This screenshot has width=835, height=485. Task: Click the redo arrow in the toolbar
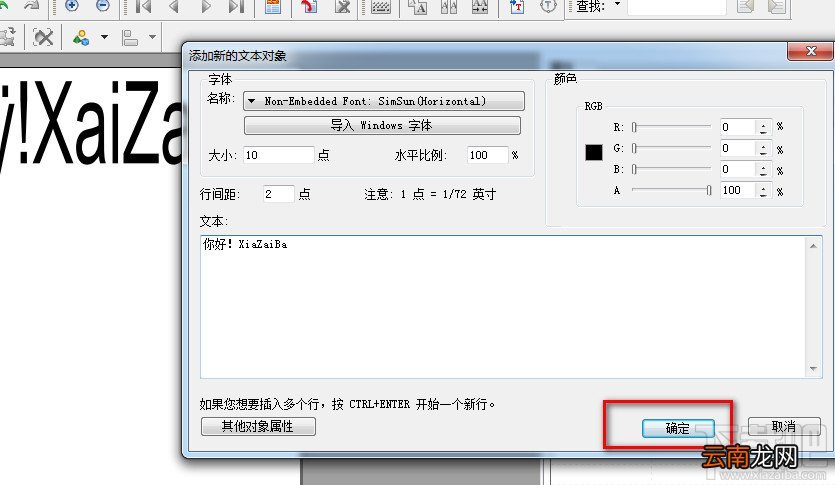coord(31,5)
